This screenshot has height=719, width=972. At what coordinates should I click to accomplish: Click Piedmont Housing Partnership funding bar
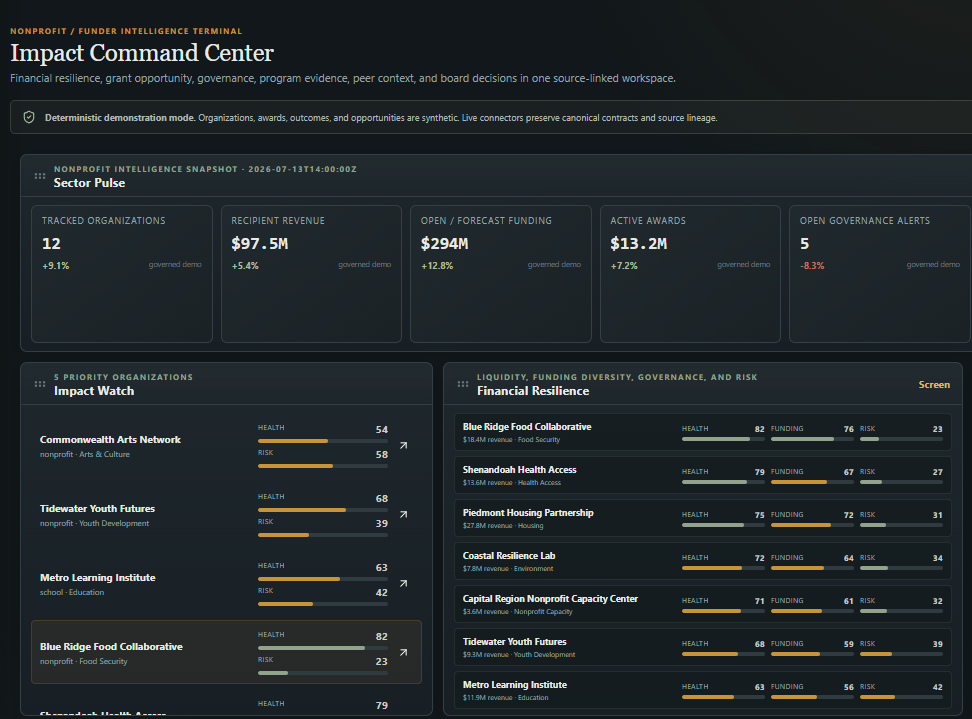(812, 525)
